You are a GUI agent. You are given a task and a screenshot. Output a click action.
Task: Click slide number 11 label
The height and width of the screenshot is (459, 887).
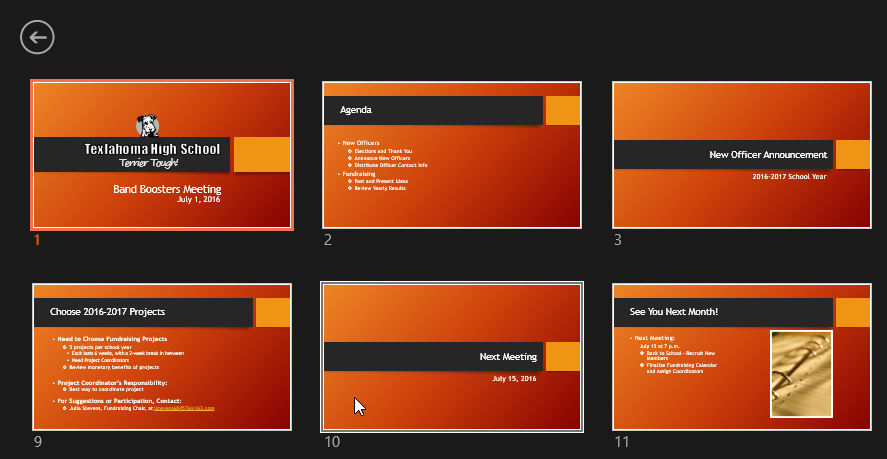pos(622,441)
